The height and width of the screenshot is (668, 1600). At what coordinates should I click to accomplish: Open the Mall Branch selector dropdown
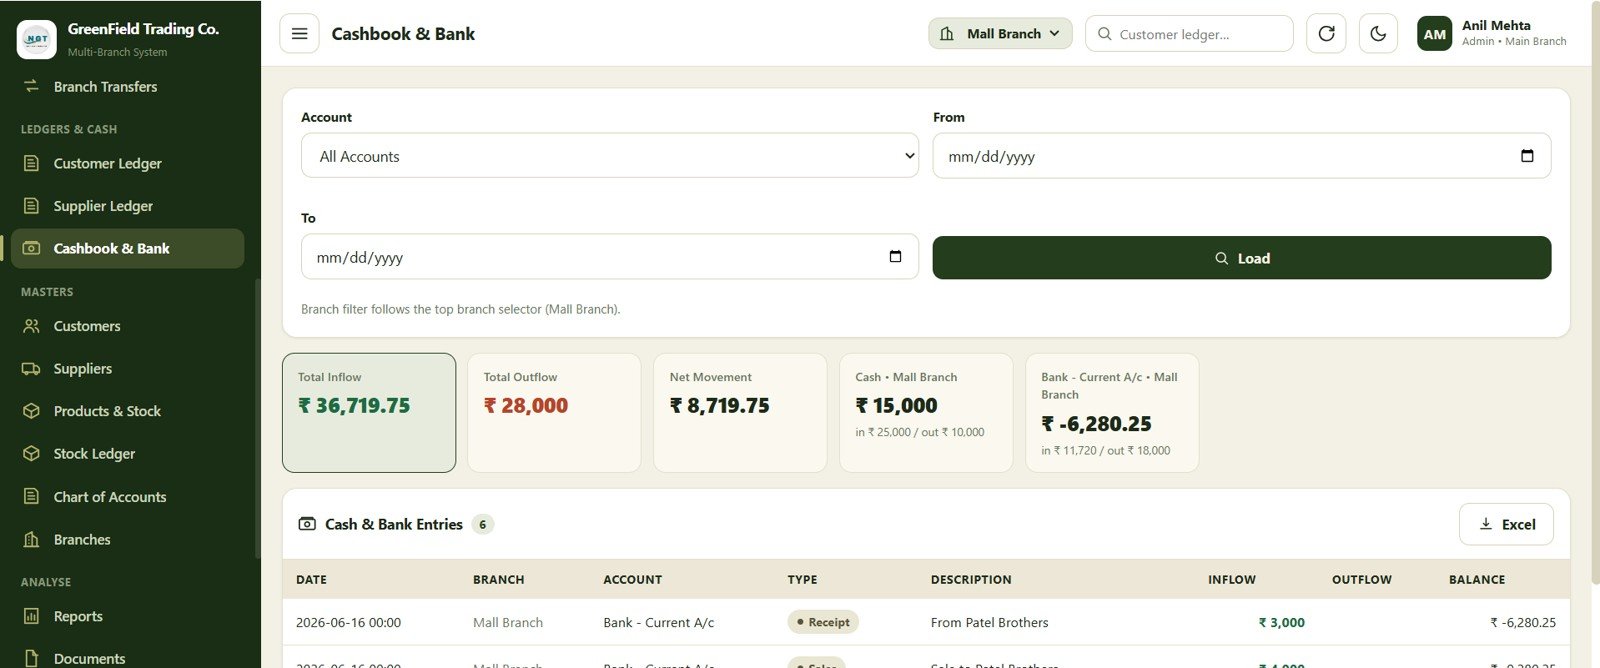point(1000,34)
